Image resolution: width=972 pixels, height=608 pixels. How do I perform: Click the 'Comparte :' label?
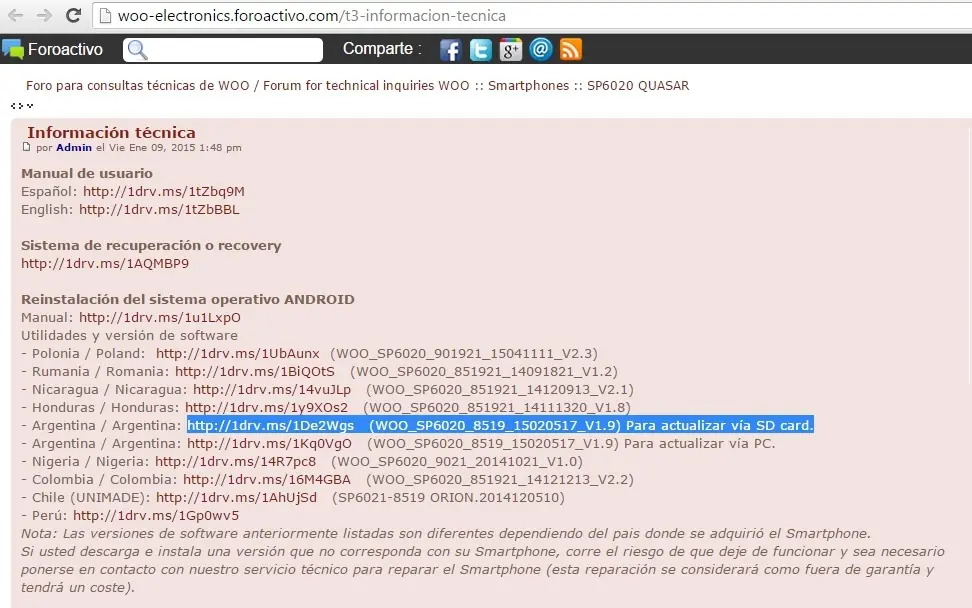tap(382, 48)
